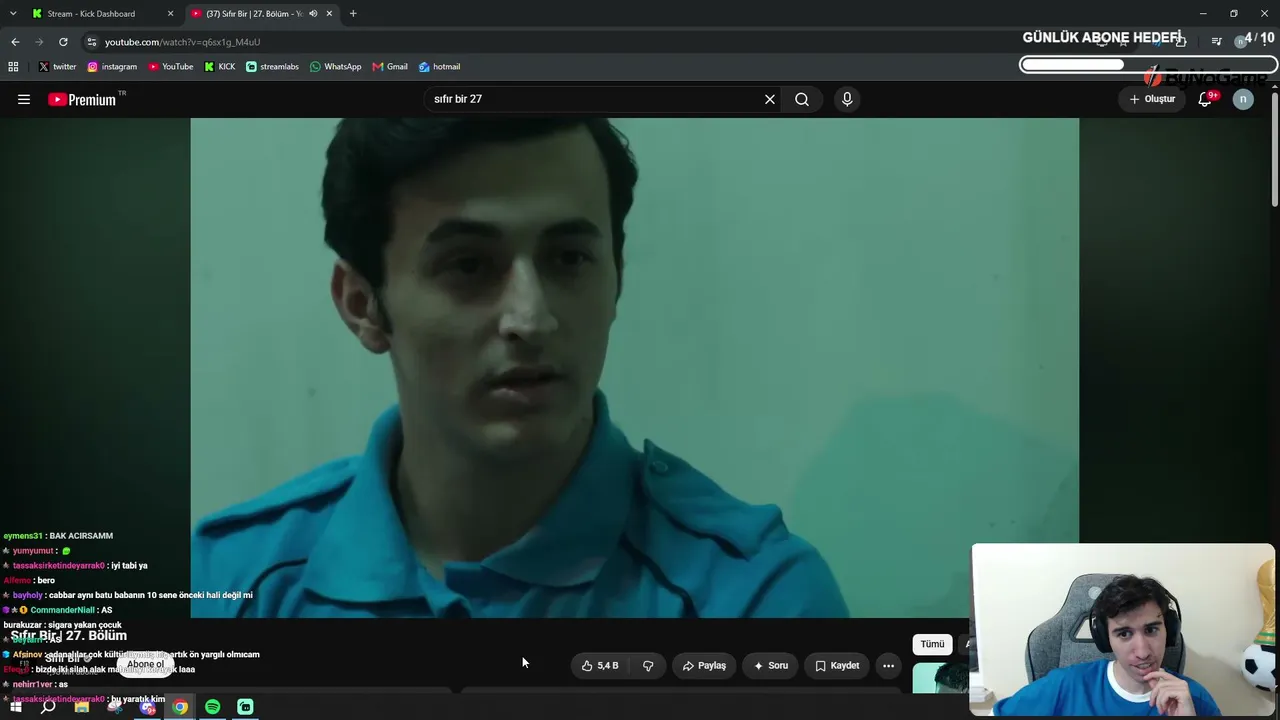Screen dimensions: 1280x720
Task: Open the streamlabs bookmark
Action: click(x=273, y=67)
